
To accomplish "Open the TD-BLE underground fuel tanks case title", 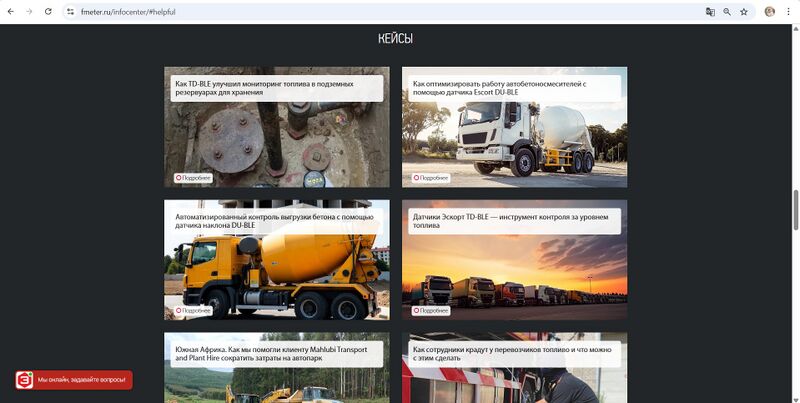I will (x=264, y=88).
